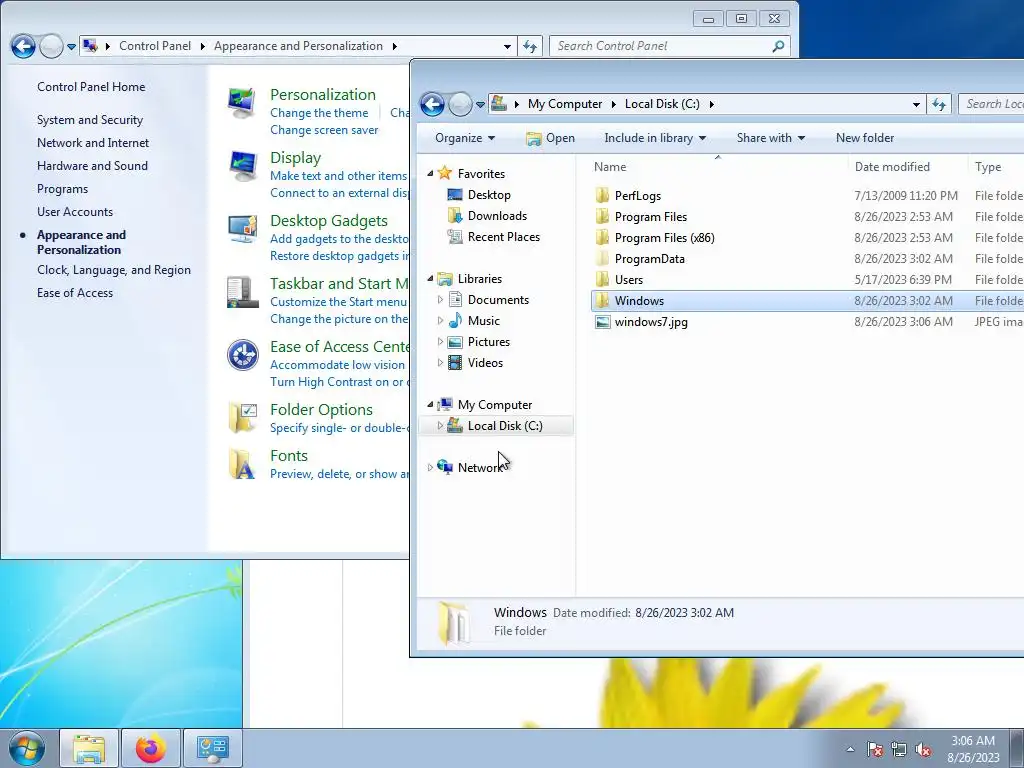Click the Fonts folder icon

click(x=242, y=464)
